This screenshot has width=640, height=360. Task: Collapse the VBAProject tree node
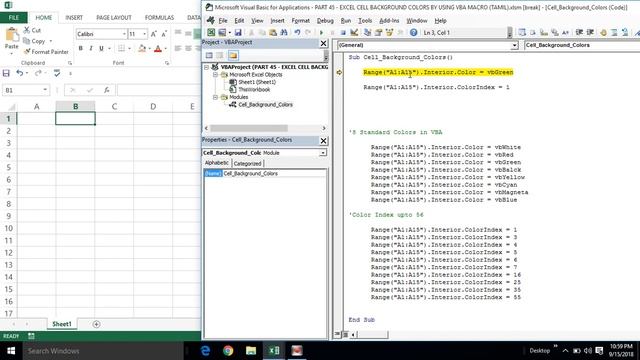(x=207, y=67)
